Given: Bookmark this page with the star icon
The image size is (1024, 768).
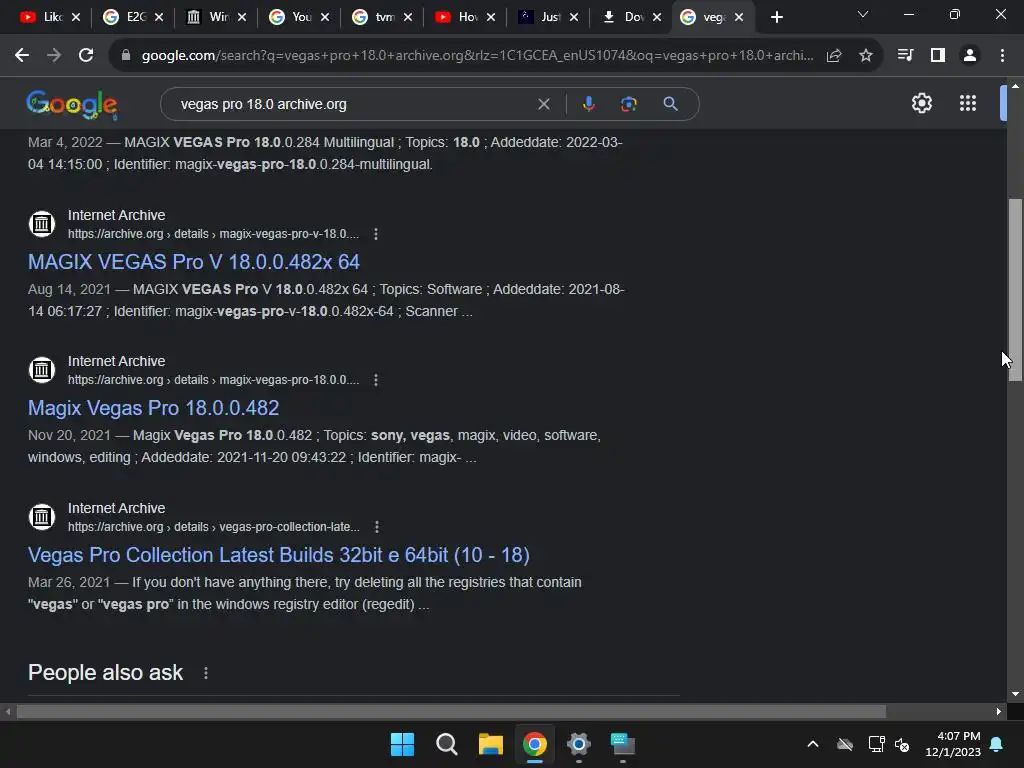Looking at the screenshot, I should coord(866,56).
